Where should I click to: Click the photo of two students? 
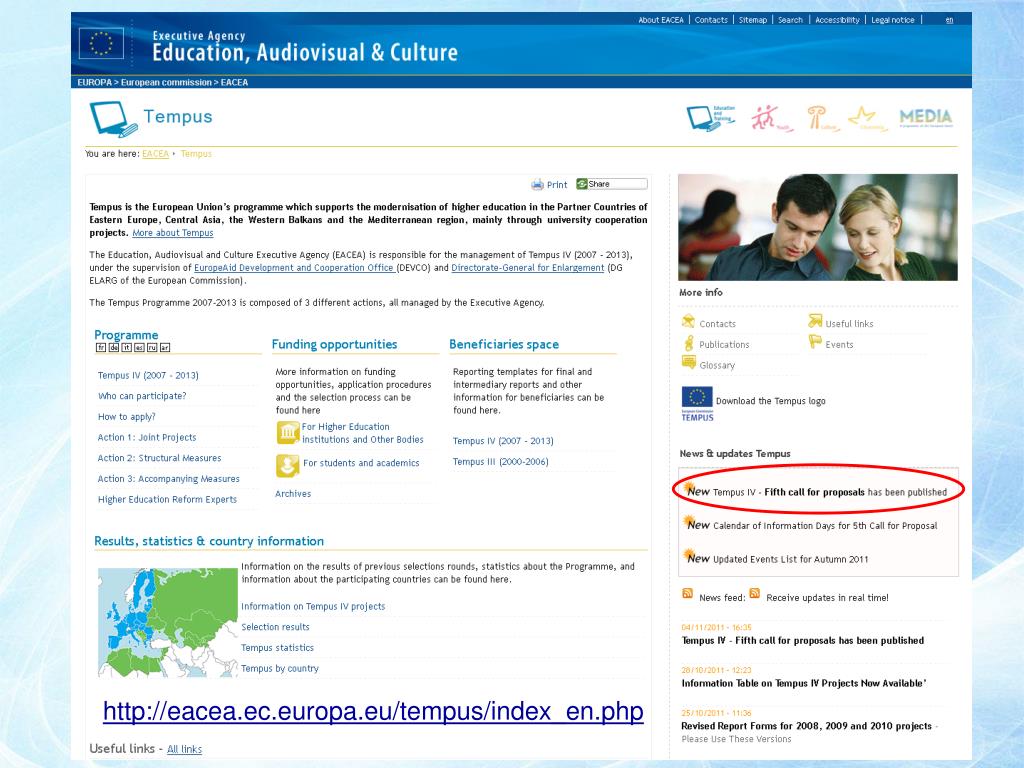pos(818,227)
